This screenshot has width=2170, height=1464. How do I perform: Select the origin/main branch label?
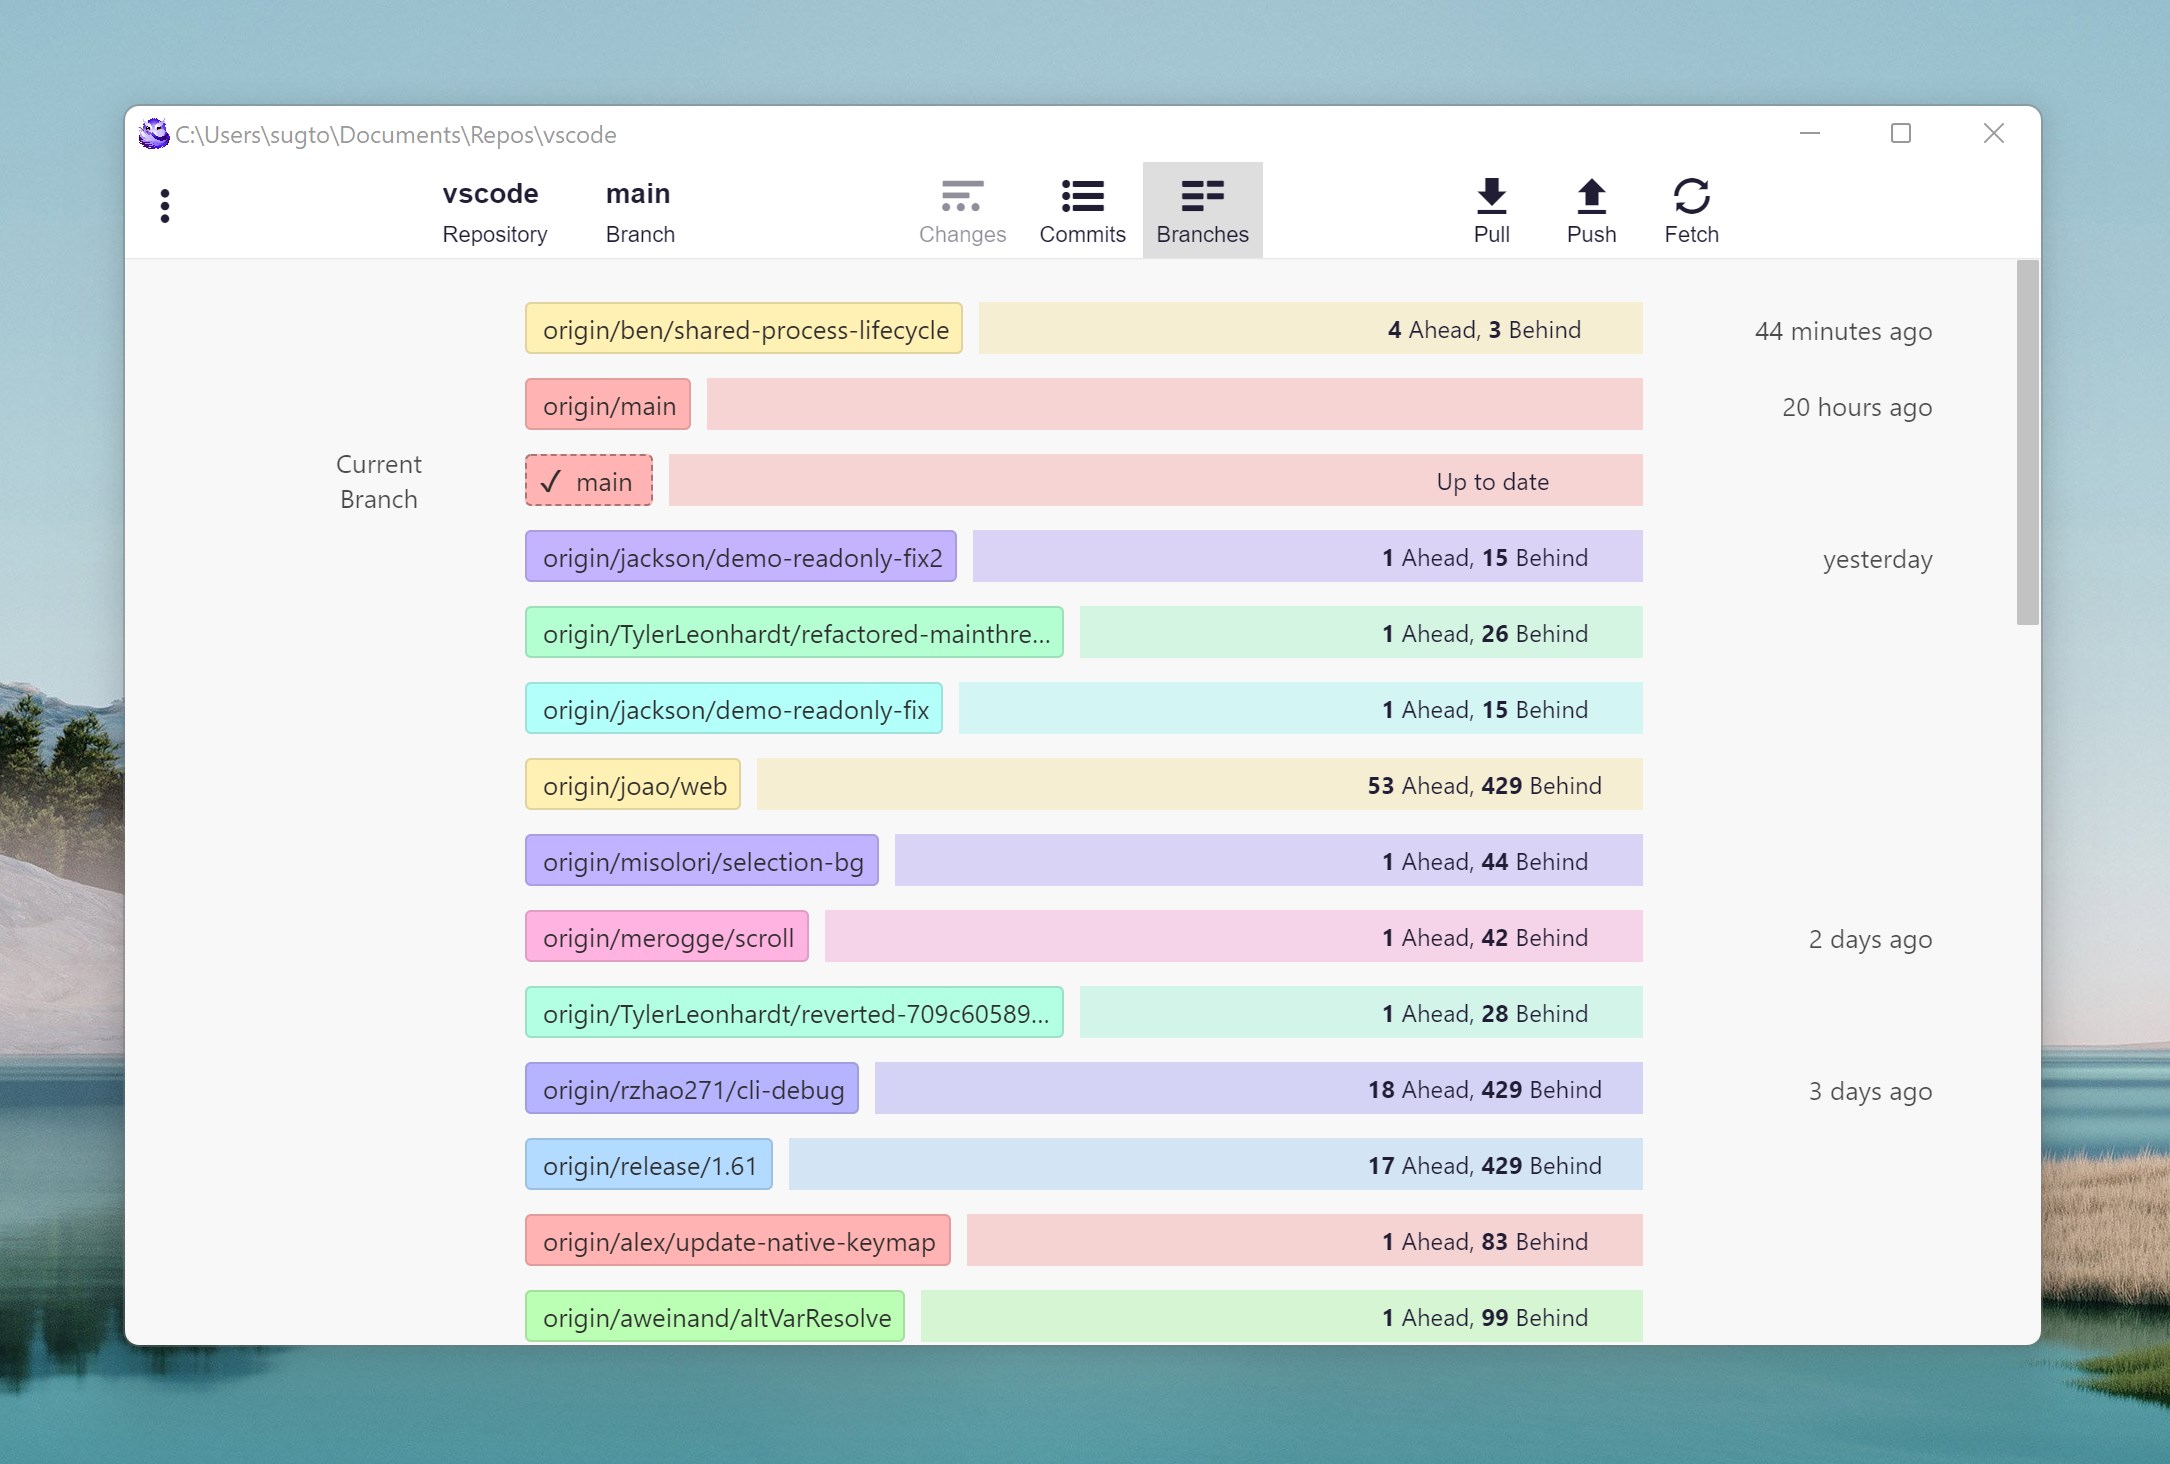click(x=608, y=405)
